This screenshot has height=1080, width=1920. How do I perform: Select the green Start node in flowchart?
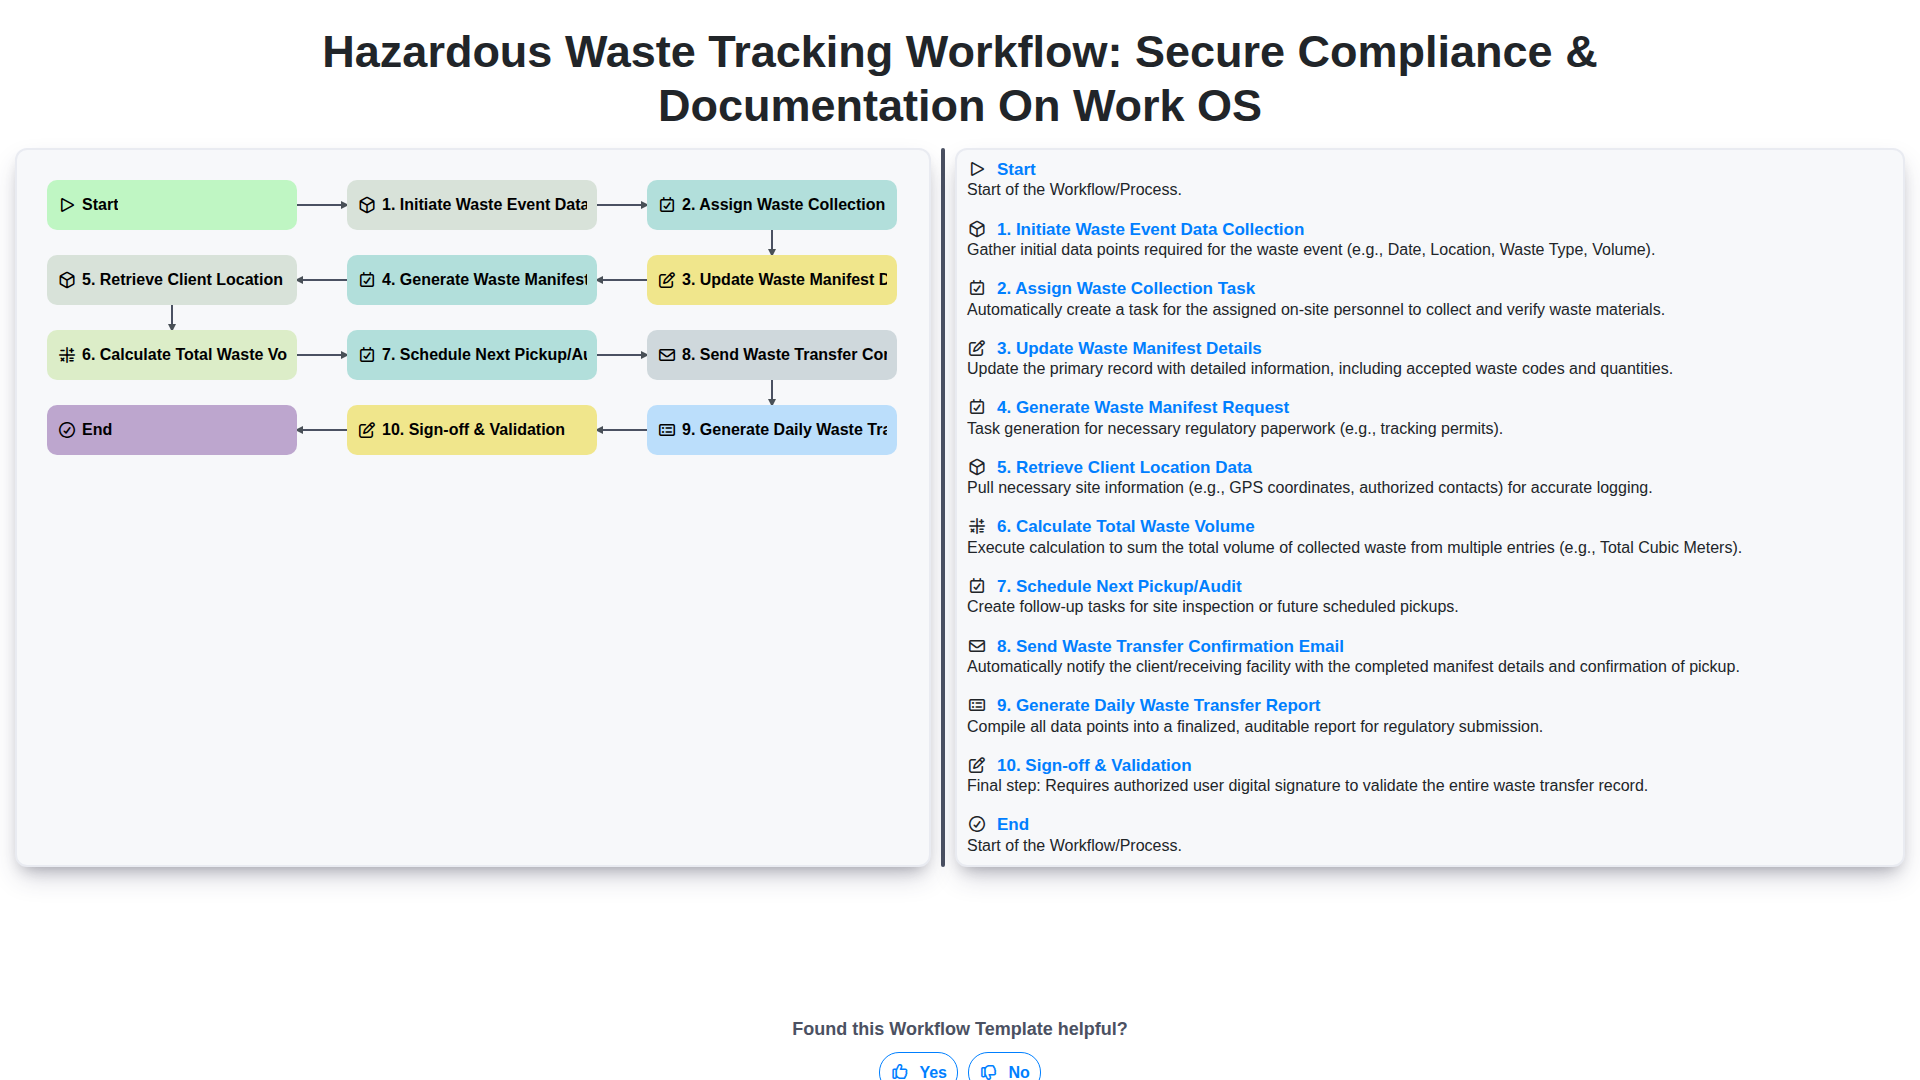pyautogui.click(x=172, y=205)
